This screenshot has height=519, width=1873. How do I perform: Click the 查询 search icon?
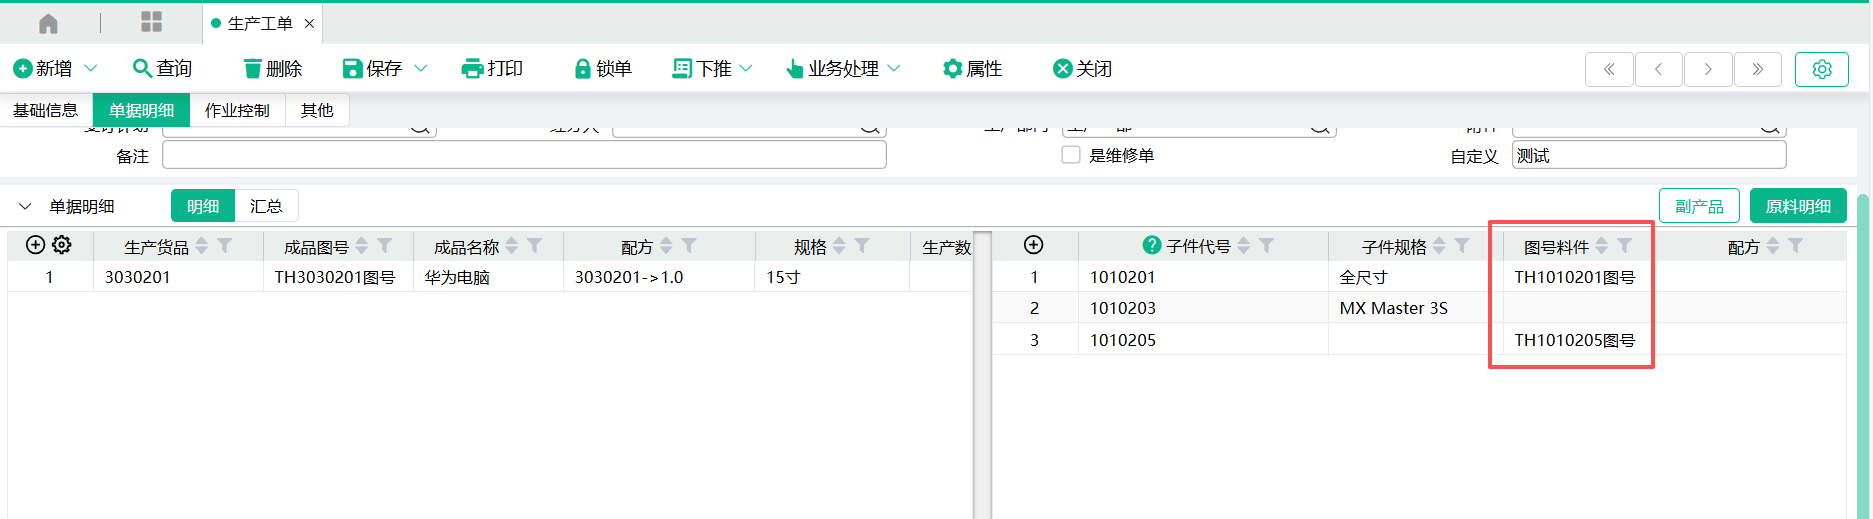tap(142, 68)
